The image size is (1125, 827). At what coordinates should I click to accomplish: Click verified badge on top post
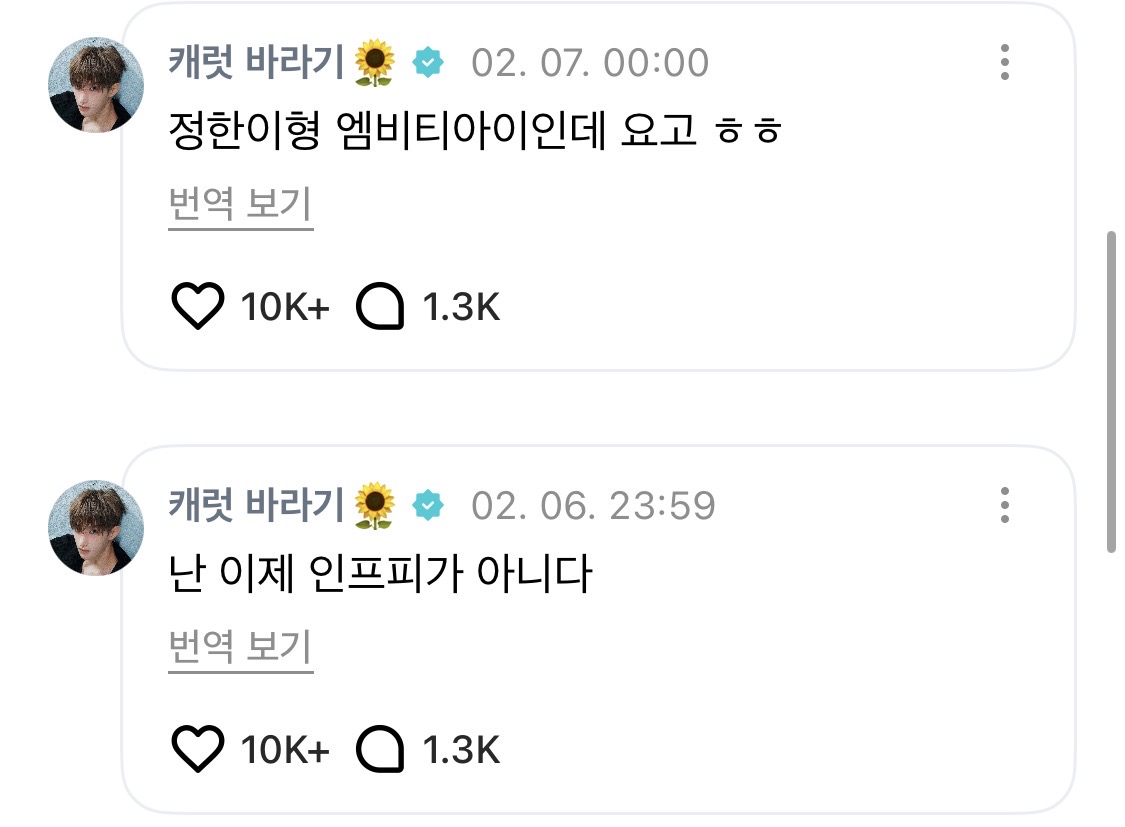click(x=428, y=63)
